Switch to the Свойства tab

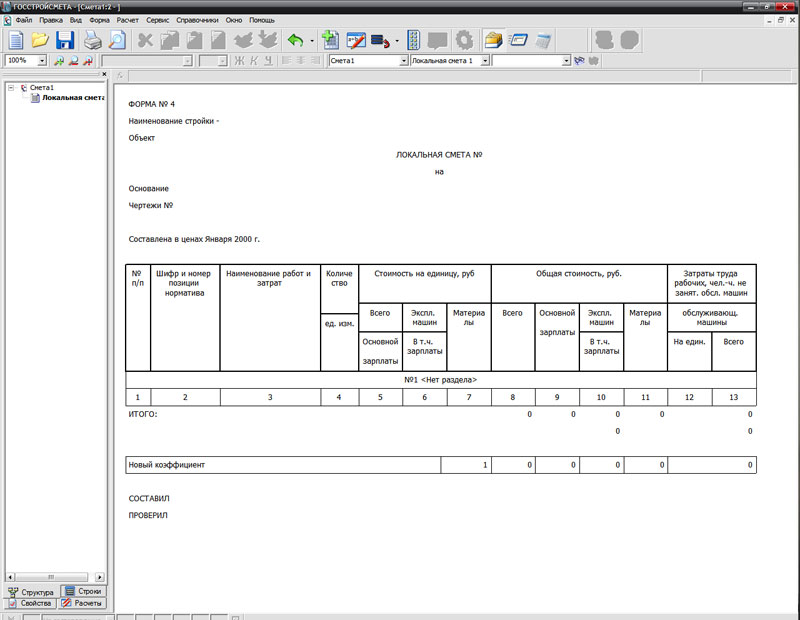(29, 604)
